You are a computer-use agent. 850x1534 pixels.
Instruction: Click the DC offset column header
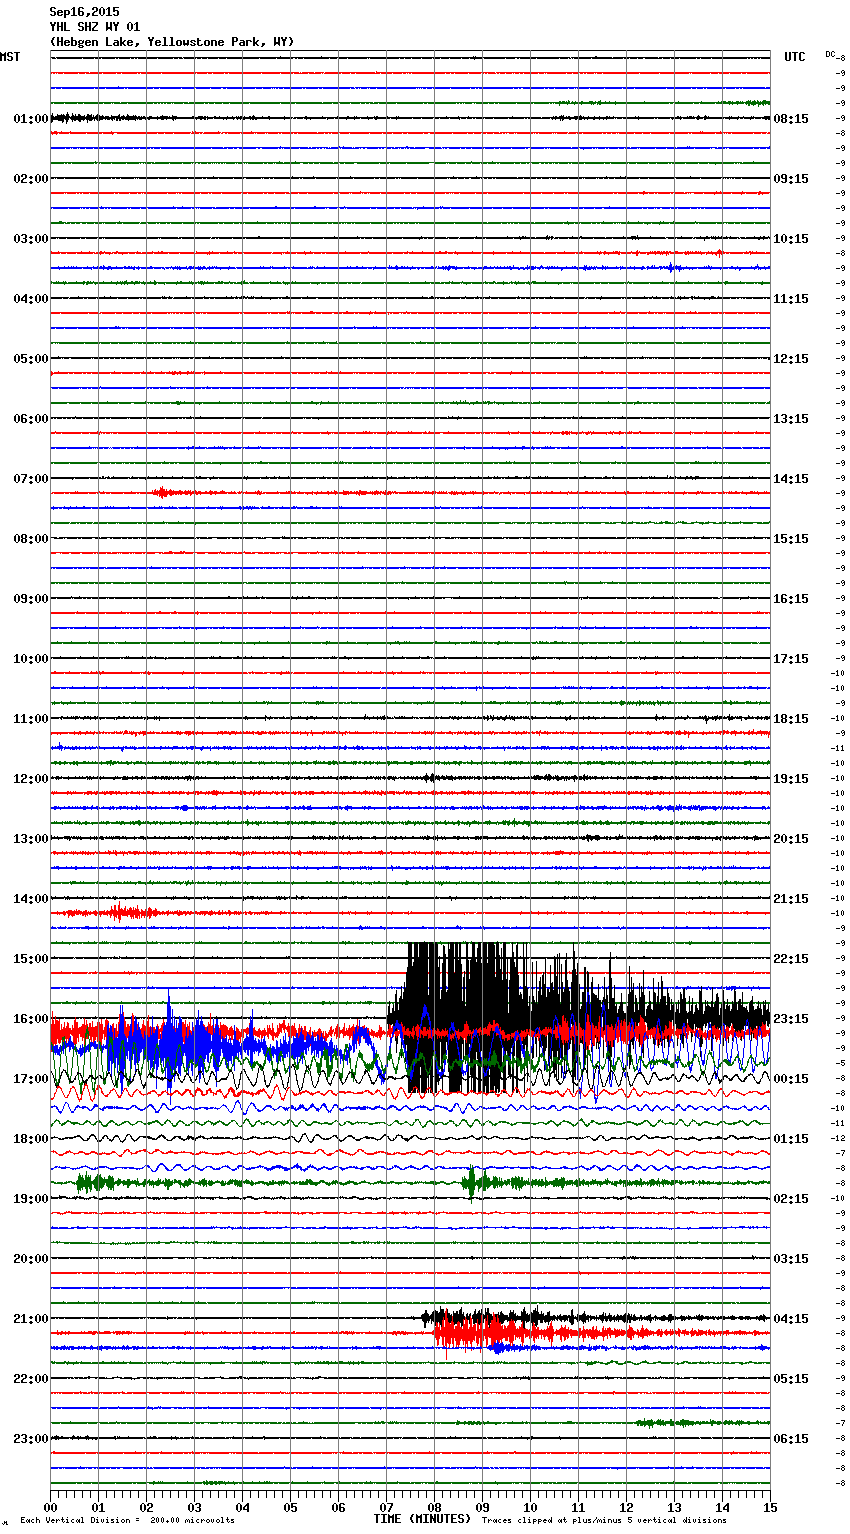click(x=830, y=54)
